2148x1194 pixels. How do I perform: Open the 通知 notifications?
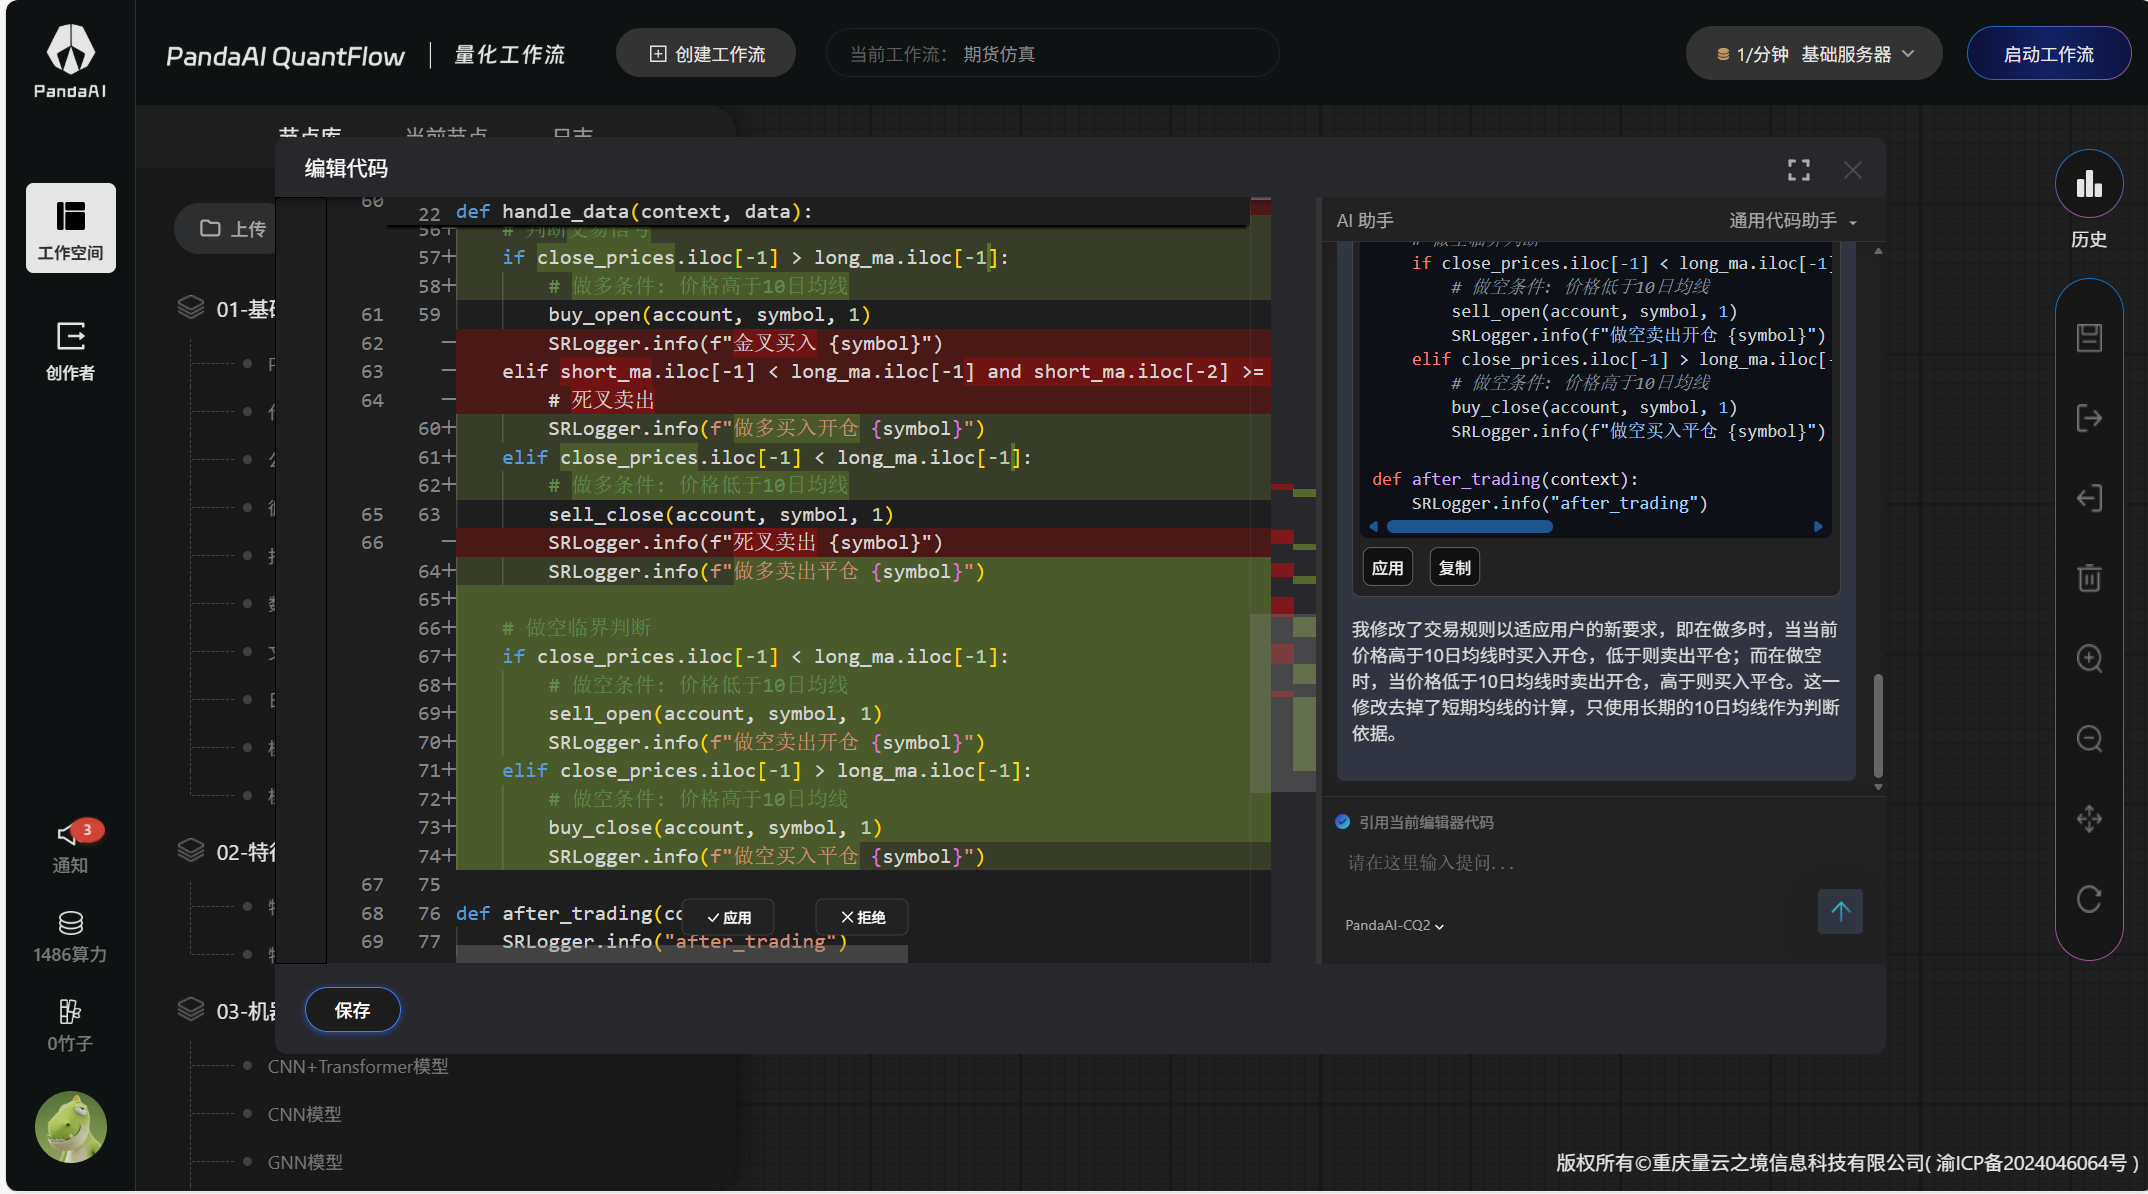pyautogui.click(x=70, y=847)
